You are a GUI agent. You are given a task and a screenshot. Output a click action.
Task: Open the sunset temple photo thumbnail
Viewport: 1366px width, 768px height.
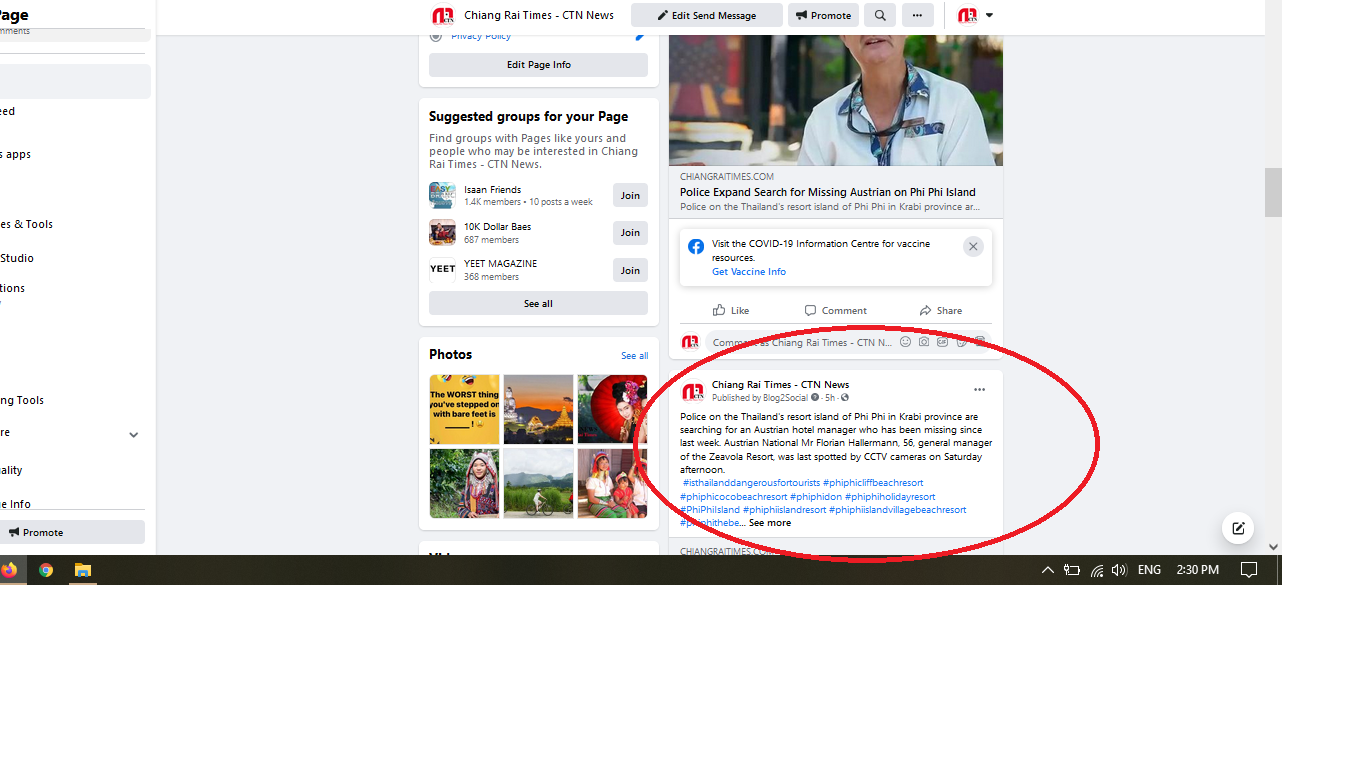(x=538, y=409)
